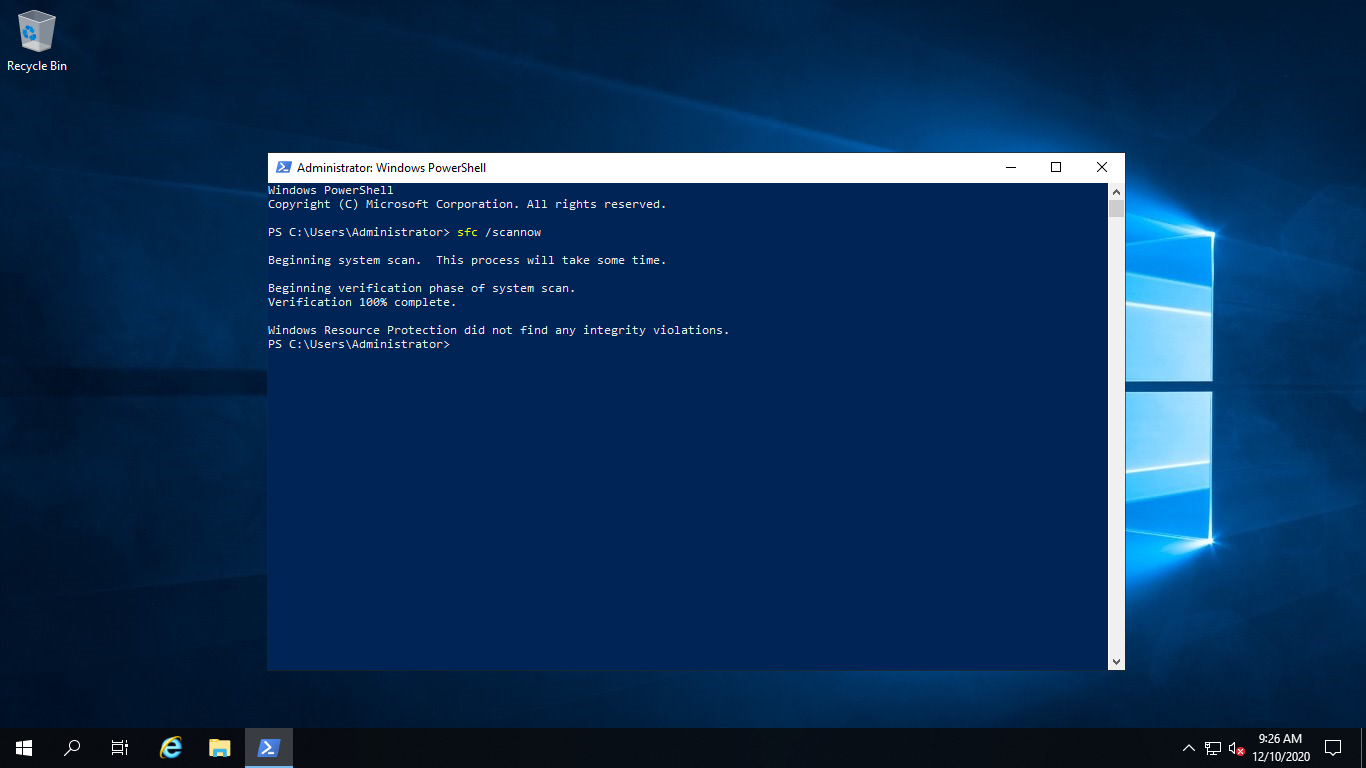Open the network status tray icon
Screen dimensions: 1366x768
click(1213, 747)
